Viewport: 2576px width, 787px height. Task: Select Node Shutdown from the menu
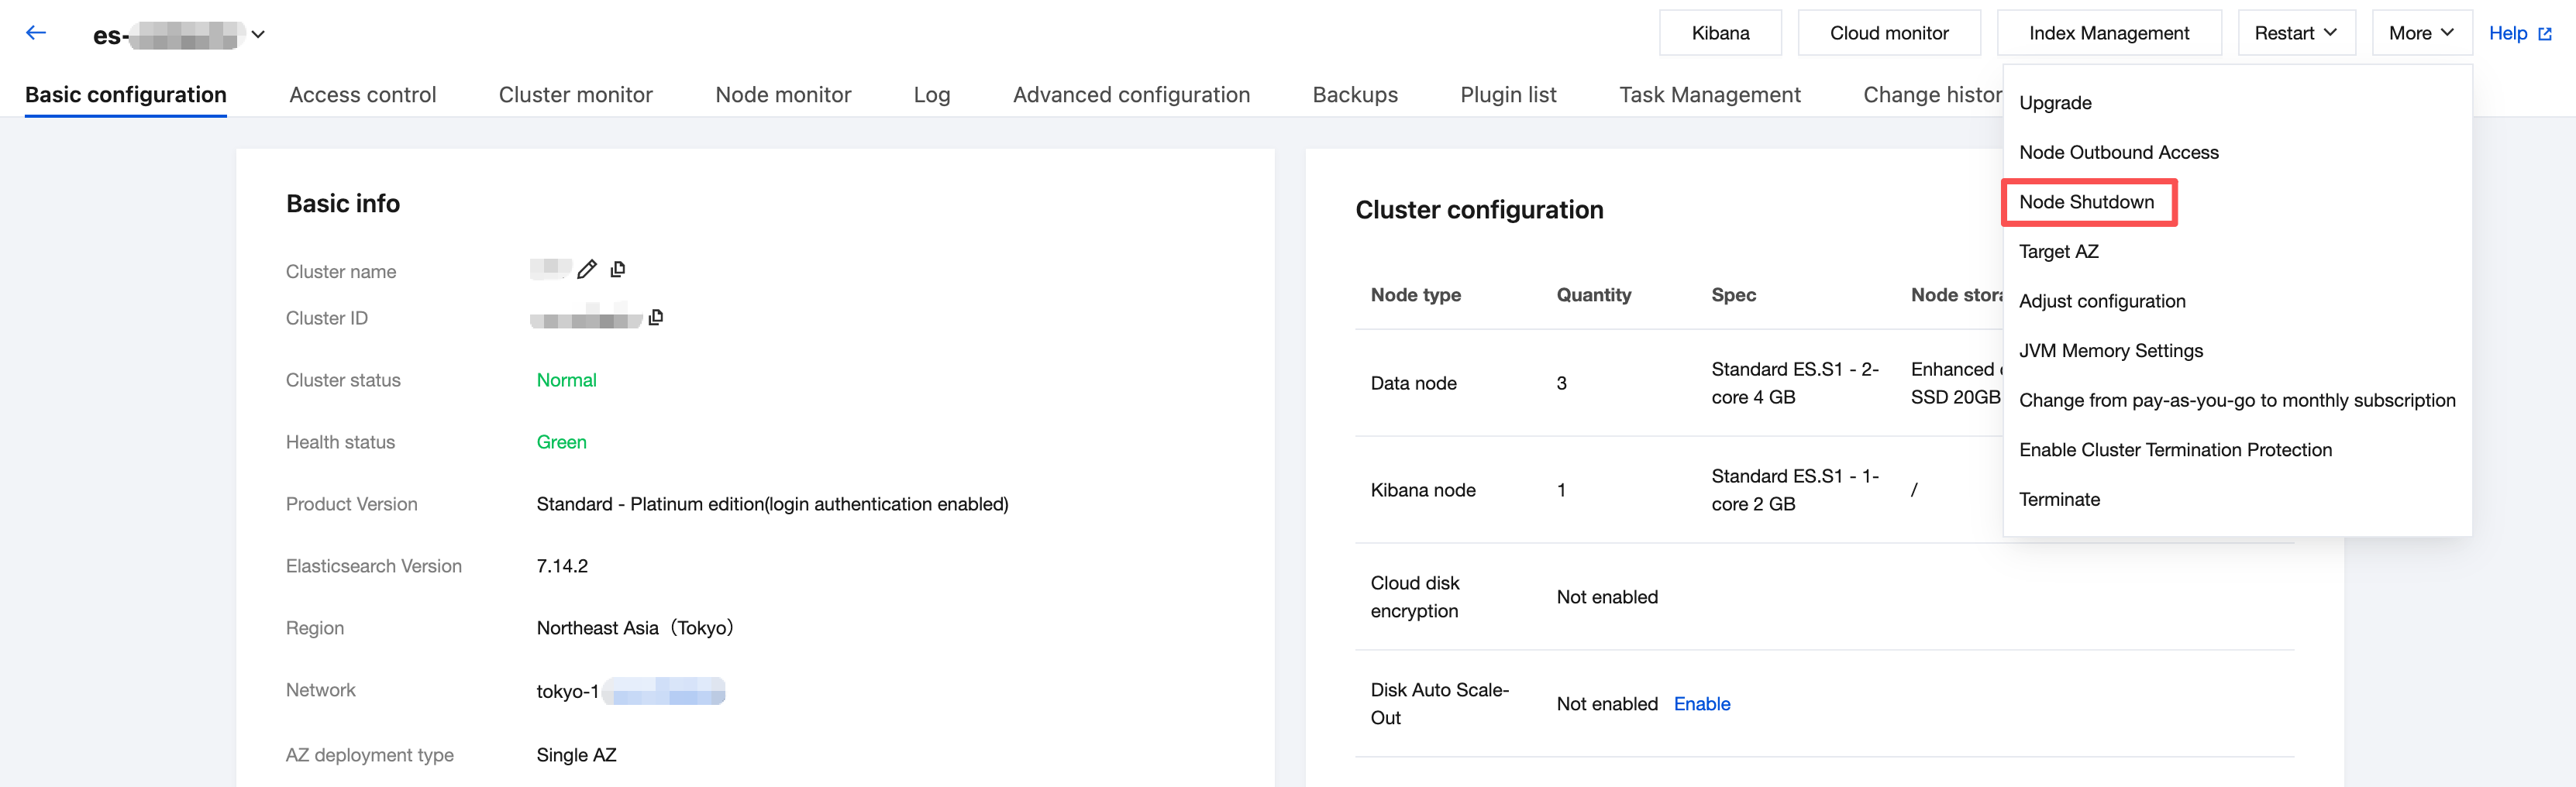point(2086,202)
